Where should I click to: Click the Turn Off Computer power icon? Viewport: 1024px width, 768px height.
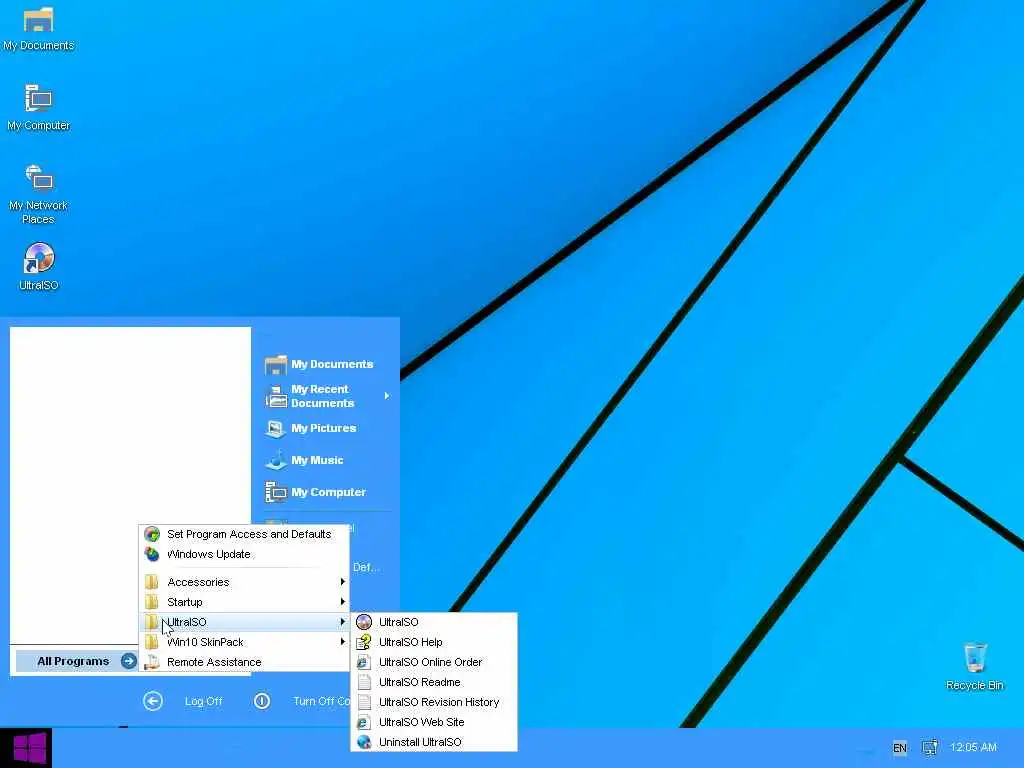coord(262,701)
